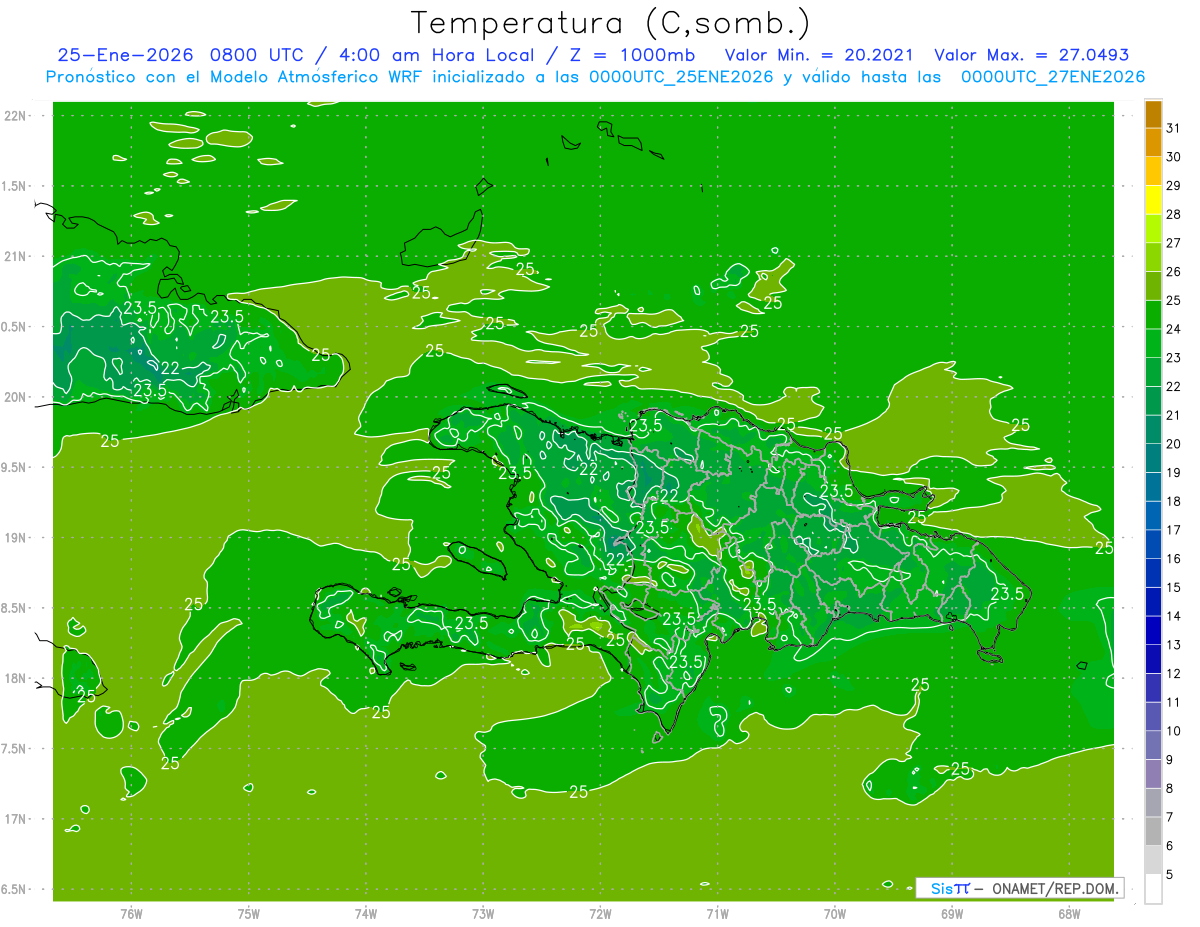Click the '70W' longitude axis label
The height and width of the screenshot is (927, 1200).
(835, 913)
